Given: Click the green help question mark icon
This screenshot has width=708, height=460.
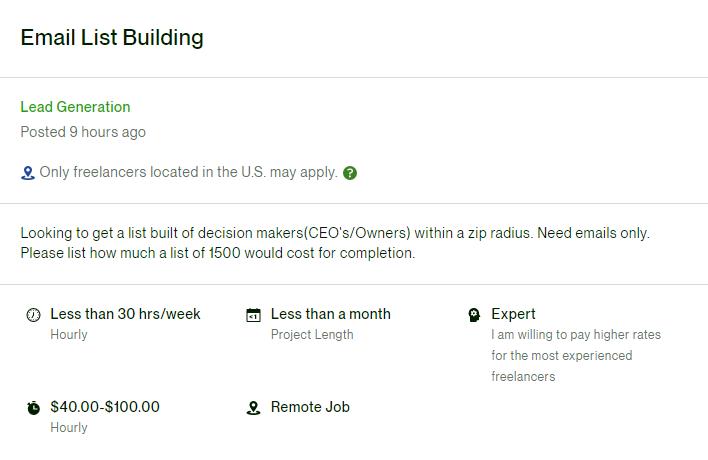Looking at the screenshot, I should point(350,173).
